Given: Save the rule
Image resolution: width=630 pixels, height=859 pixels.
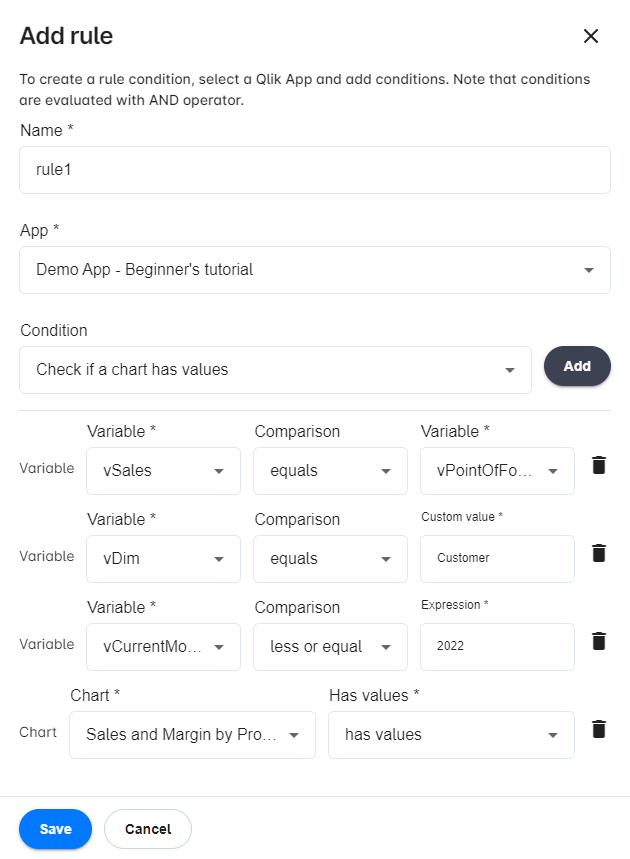Looking at the screenshot, I should tap(55, 829).
